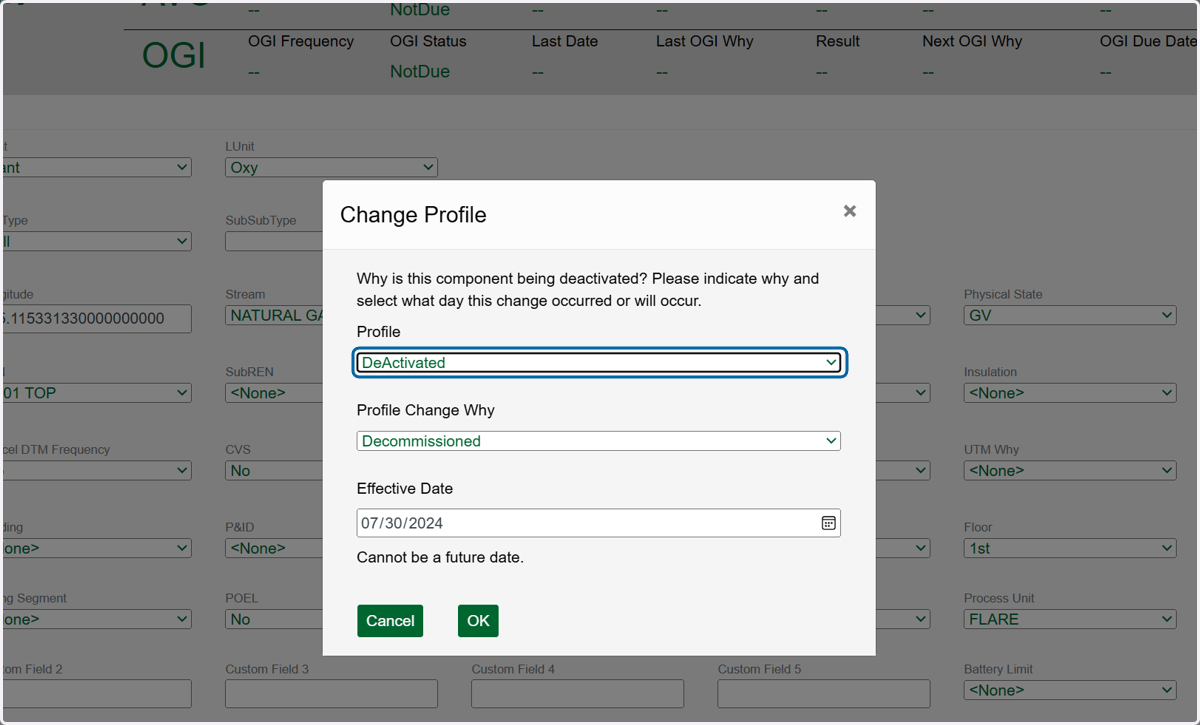Open the calendar picker icon
The width and height of the screenshot is (1200, 725).
[828, 523]
